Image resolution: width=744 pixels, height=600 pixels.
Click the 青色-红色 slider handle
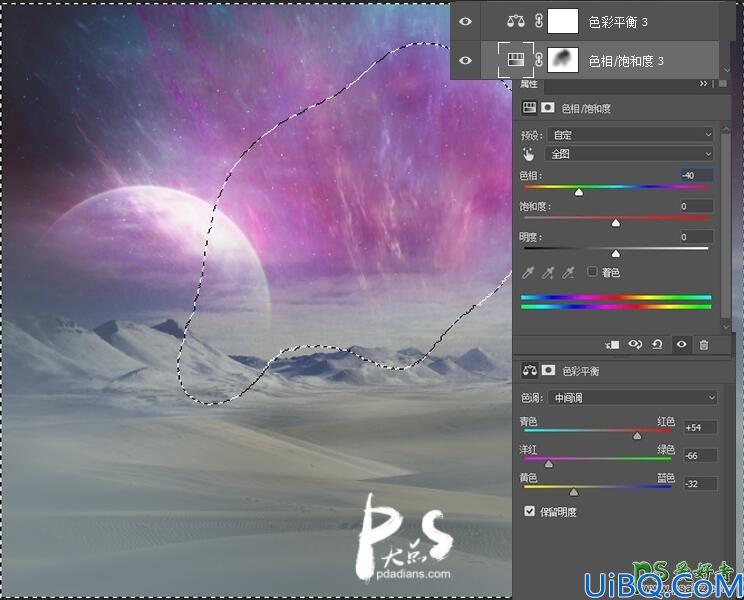point(637,435)
